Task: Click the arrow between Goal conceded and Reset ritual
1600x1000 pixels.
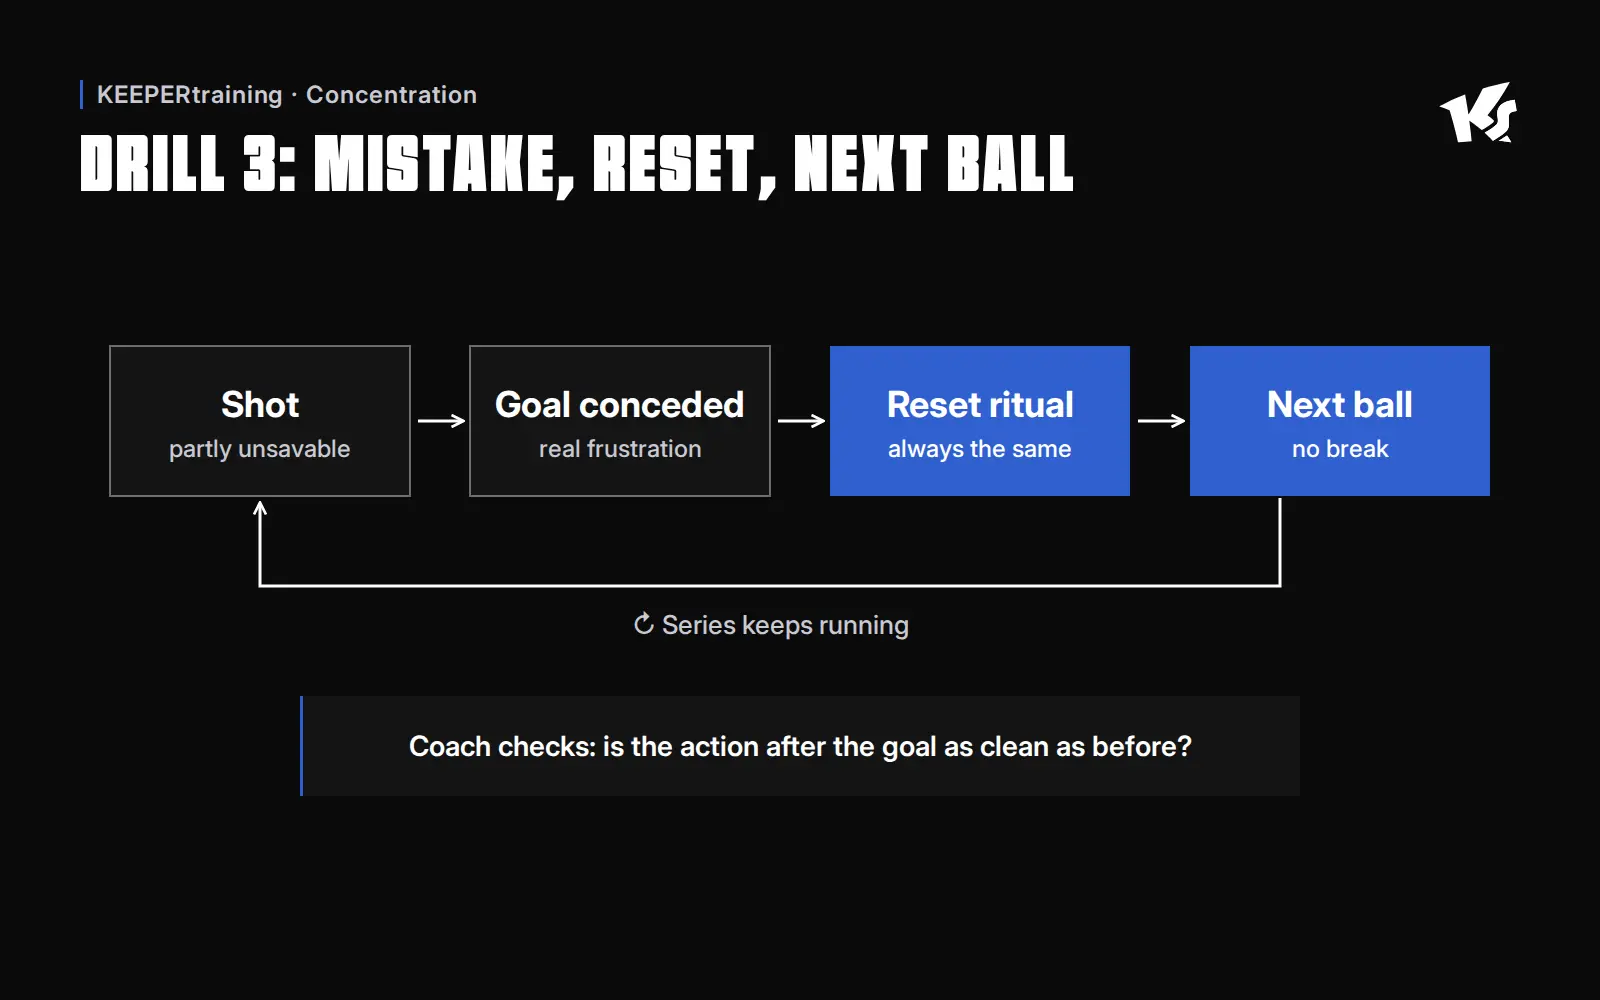Action: [801, 421]
